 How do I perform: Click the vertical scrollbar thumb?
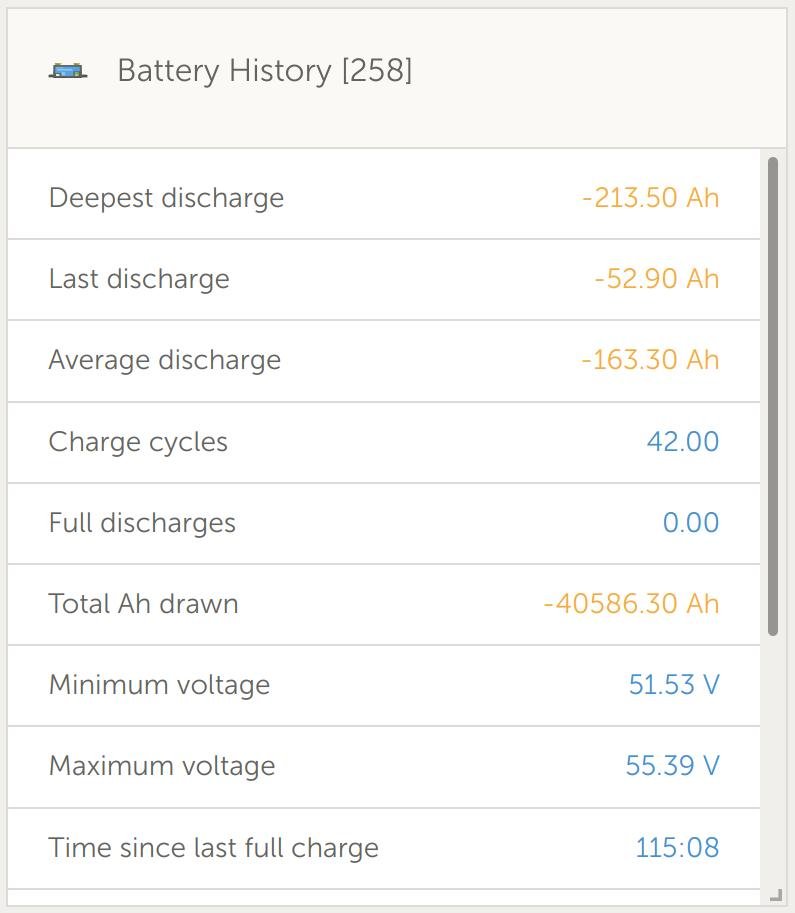pos(773,395)
